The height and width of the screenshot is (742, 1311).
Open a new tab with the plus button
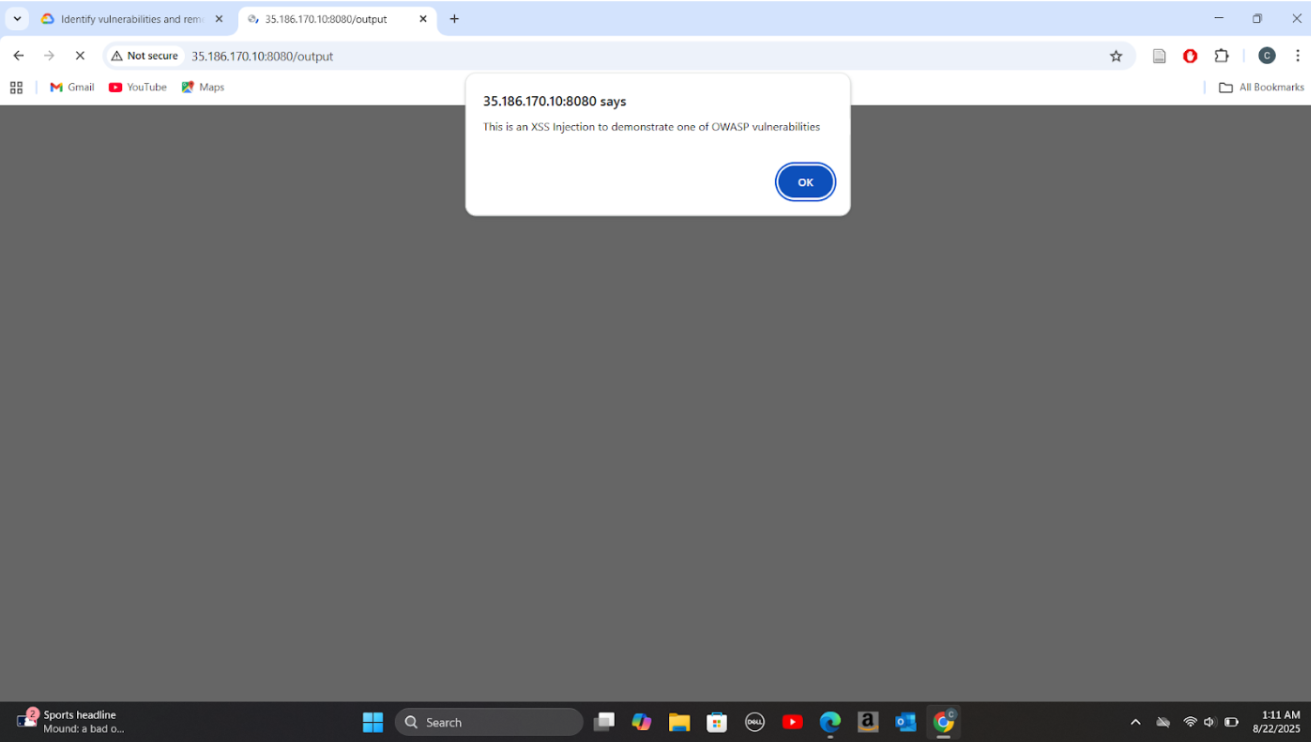(x=454, y=19)
